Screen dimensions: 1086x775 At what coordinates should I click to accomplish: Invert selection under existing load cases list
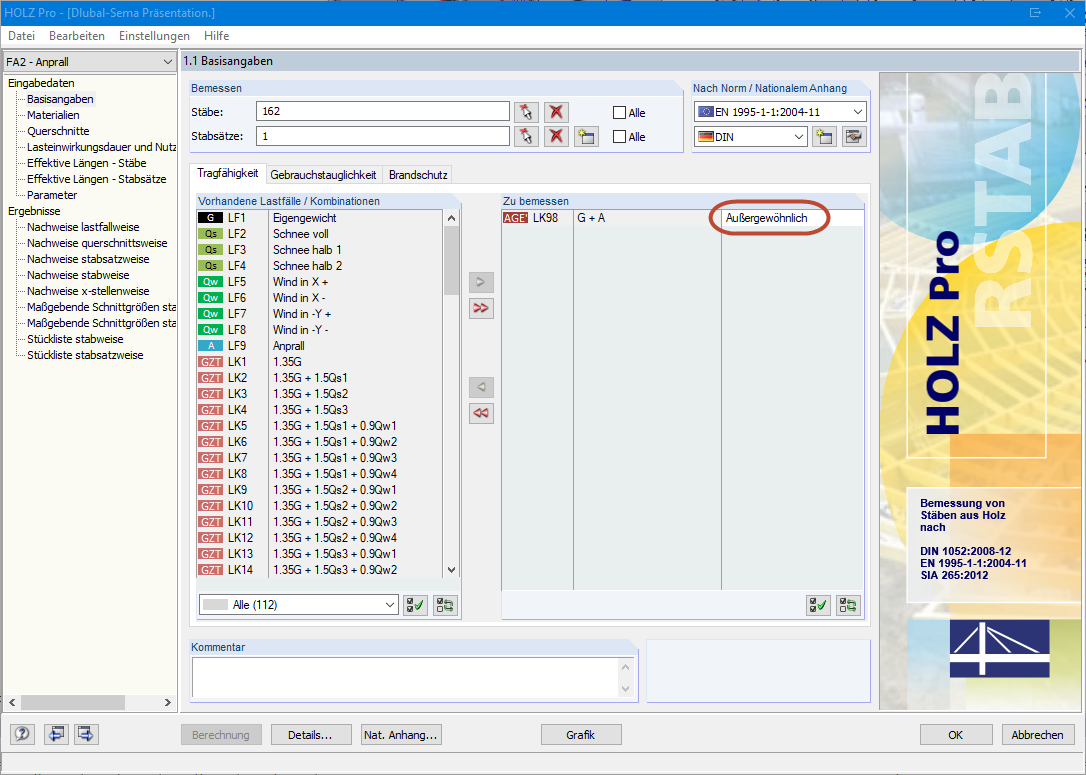(x=445, y=605)
